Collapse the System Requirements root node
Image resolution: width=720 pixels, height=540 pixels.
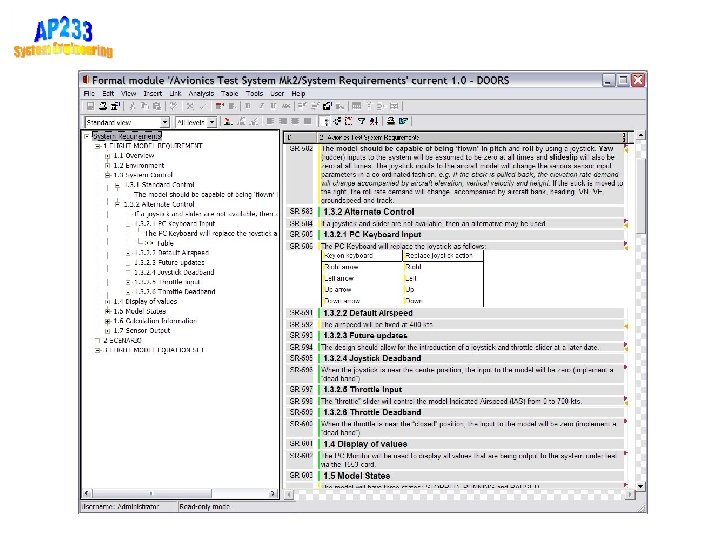tap(87, 136)
